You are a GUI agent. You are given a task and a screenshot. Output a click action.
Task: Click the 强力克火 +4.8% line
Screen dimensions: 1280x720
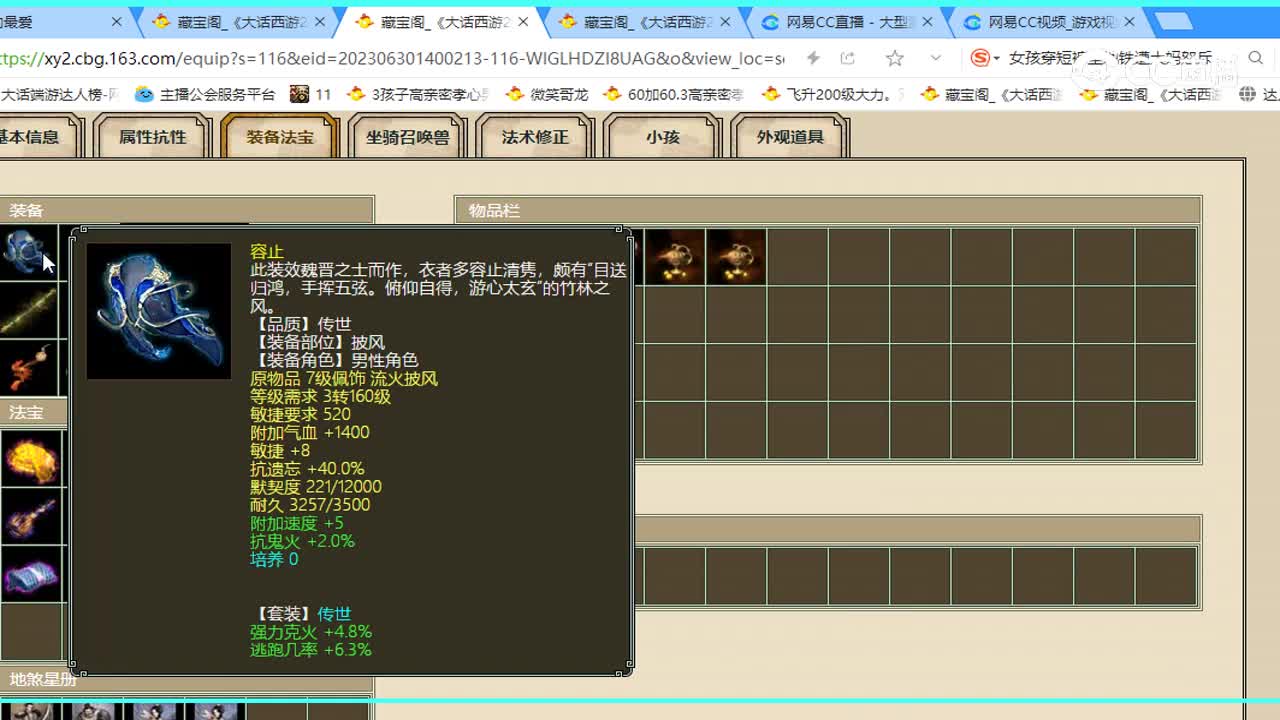click(x=311, y=632)
